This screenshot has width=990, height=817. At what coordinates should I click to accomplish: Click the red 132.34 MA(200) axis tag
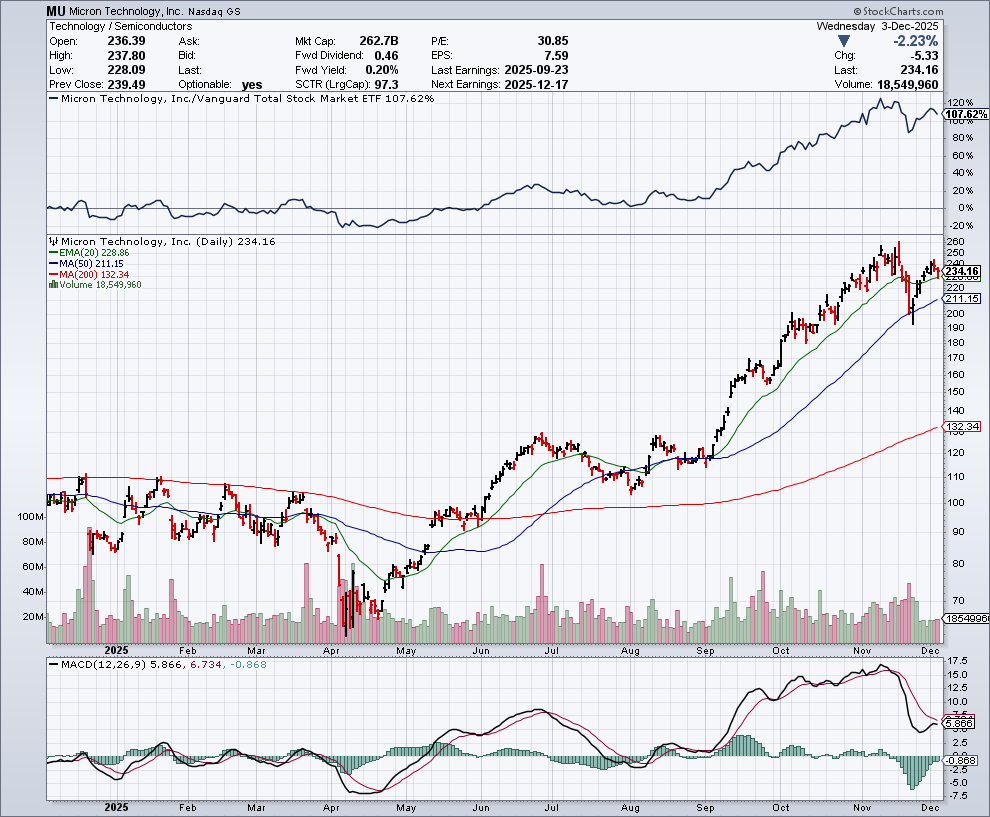pyautogui.click(x=961, y=427)
